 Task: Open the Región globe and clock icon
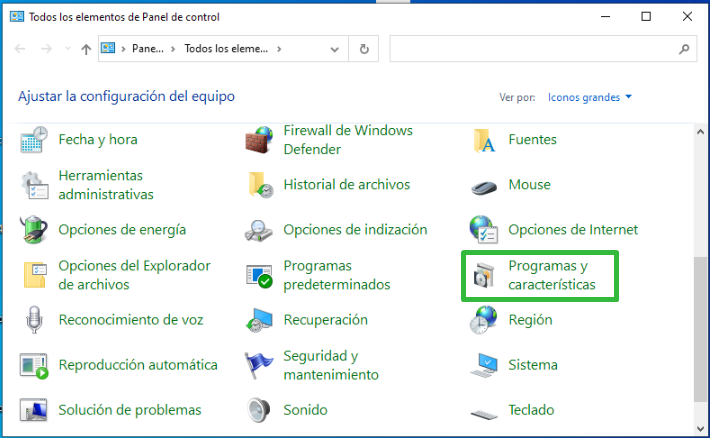click(483, 320)
